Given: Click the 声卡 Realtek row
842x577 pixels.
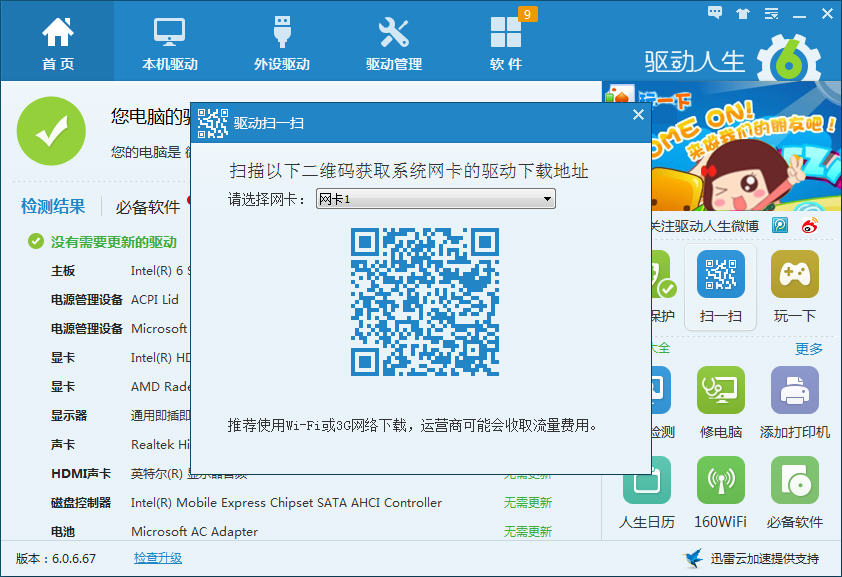Looking at the screenshot, I should (120, 445).
